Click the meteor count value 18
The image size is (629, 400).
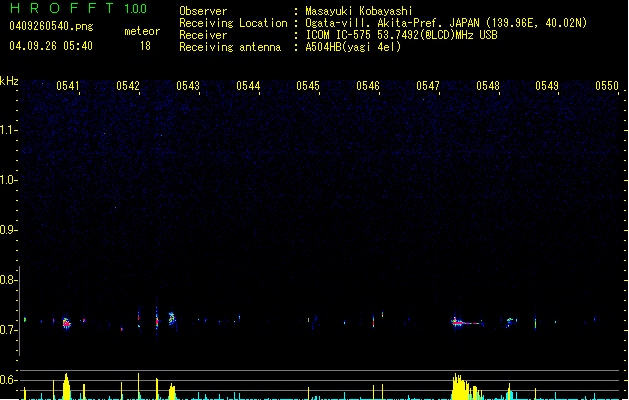coord(145,46)
